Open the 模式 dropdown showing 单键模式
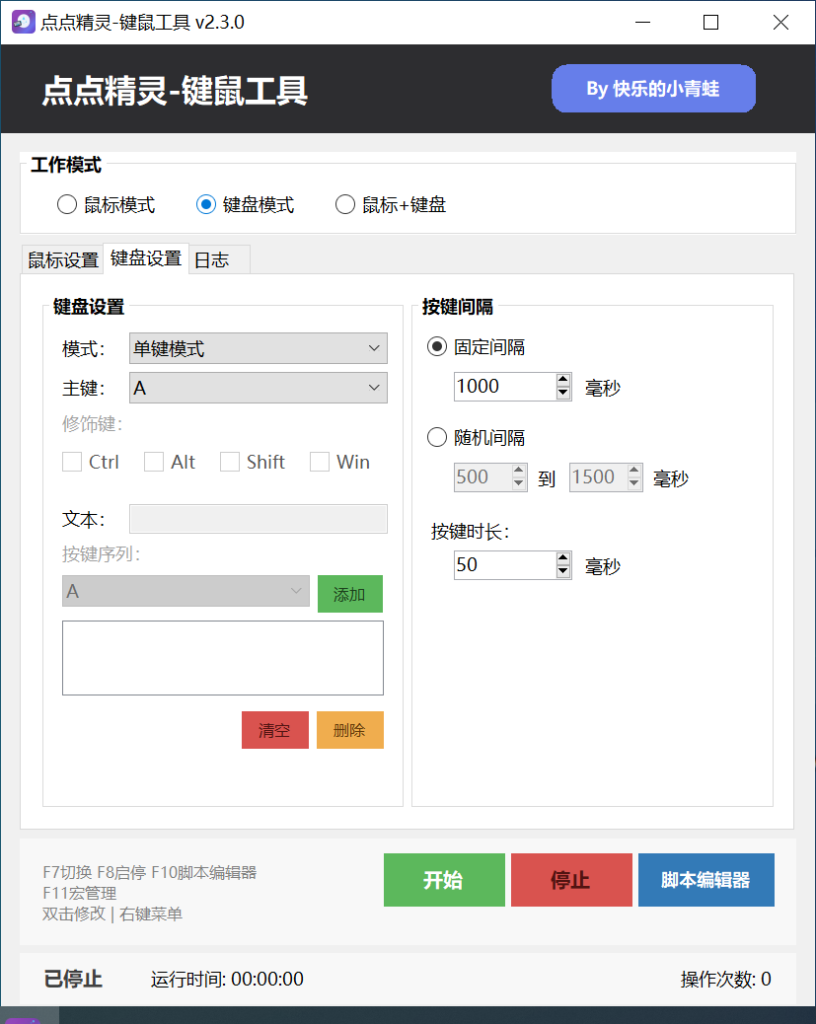The image size is (816, 1024). [257, 347]
